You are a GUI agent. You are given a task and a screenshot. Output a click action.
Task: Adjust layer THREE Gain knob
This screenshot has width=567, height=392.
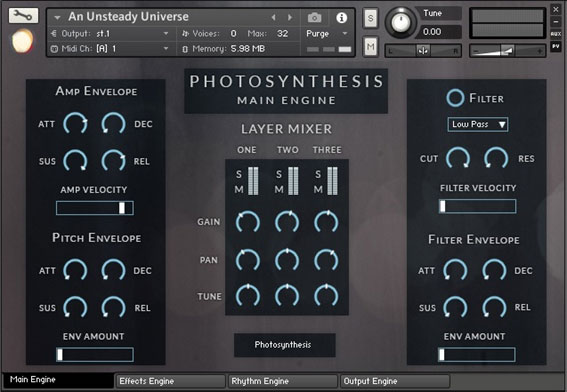pyautogui.click(x=326, y=222)
